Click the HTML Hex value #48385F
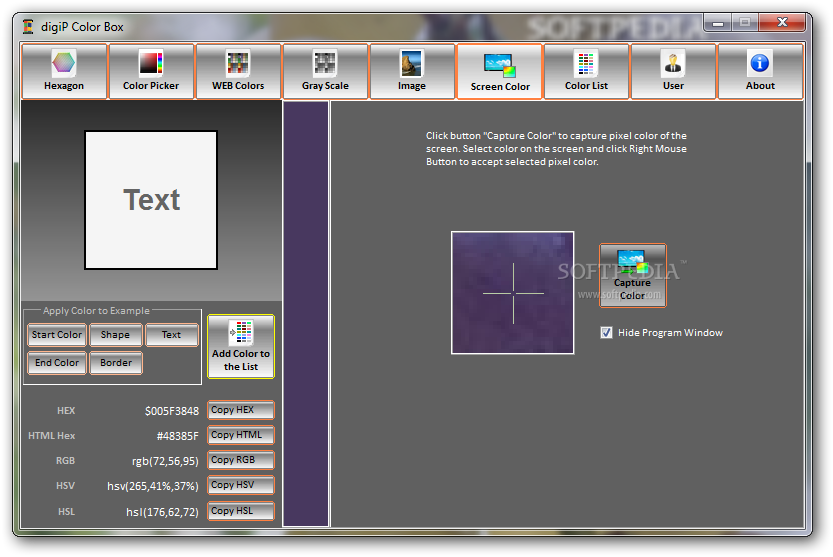 177,436
